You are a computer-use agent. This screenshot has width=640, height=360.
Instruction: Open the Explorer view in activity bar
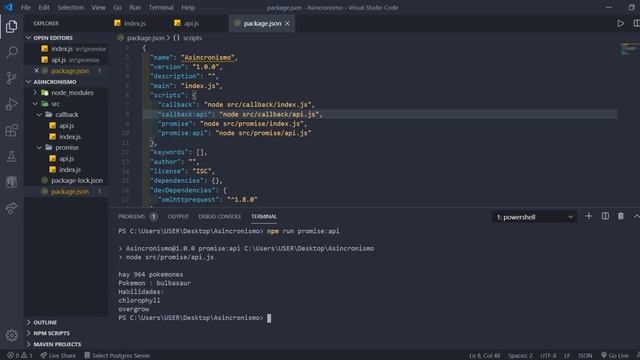[x=12, y=27]
